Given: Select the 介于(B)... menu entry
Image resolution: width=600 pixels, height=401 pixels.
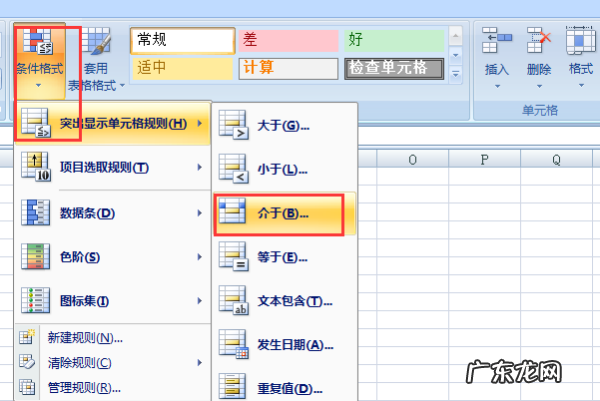Looking at the screenshot, I should pos(285,213).
